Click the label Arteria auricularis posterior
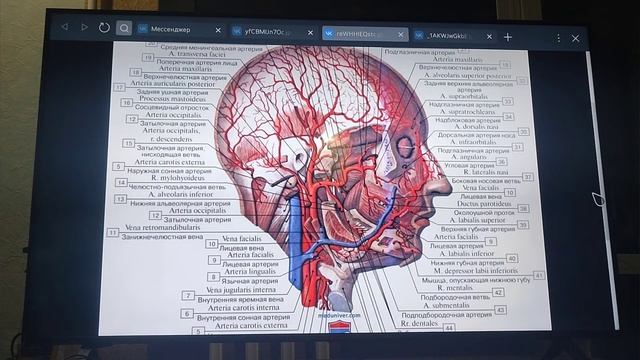Viewport: 640px width, 360px height. pyautogui.click(x=172, y=84)
